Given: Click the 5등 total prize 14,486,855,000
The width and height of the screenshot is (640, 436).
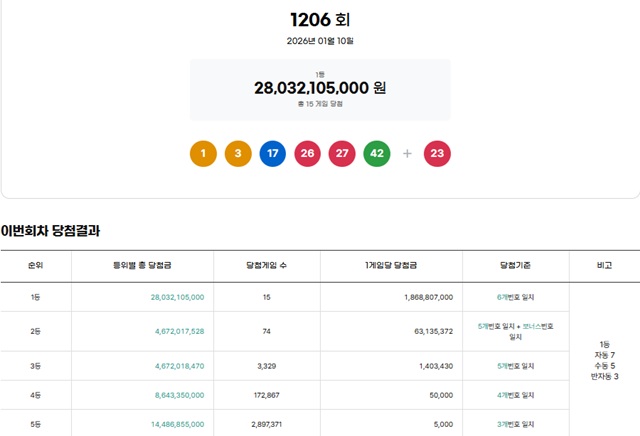Looking at the screenshot, I should coord(177,425).
